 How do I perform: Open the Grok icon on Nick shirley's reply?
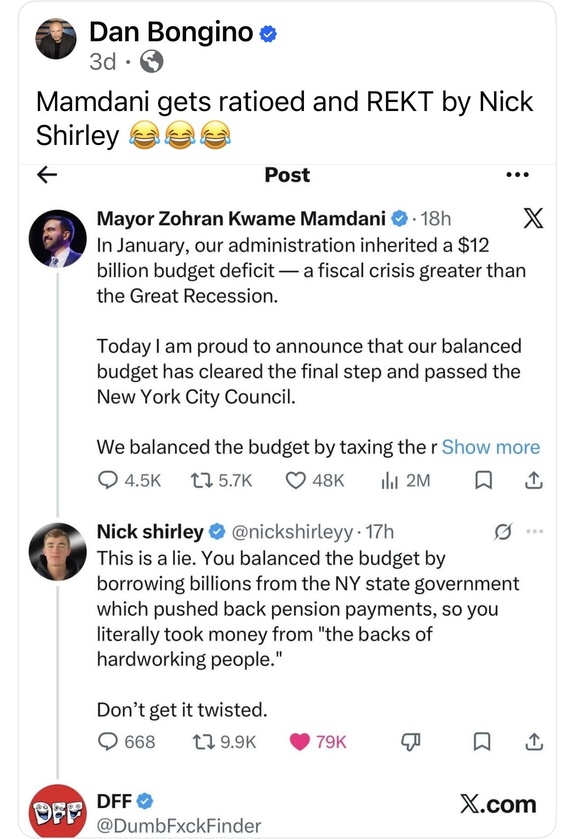[x=503, y=531]
